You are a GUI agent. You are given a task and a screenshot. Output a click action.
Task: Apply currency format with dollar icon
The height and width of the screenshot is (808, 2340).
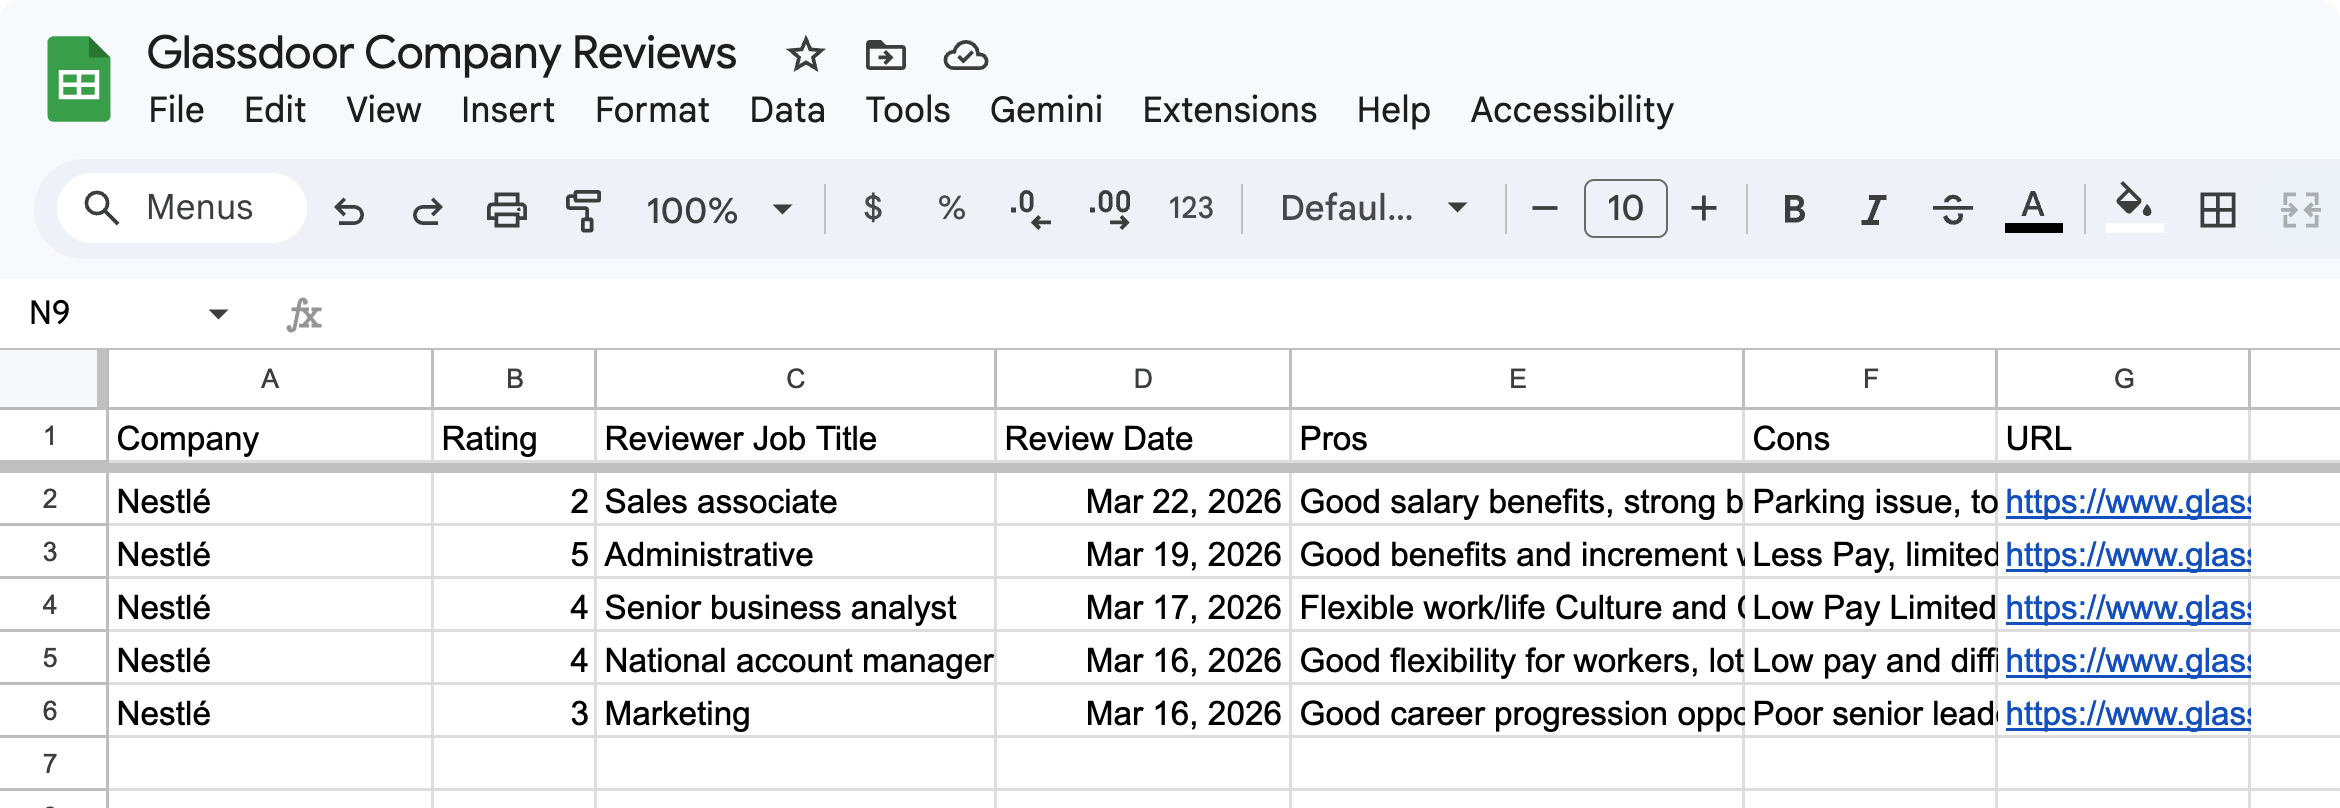pos(873,208)
